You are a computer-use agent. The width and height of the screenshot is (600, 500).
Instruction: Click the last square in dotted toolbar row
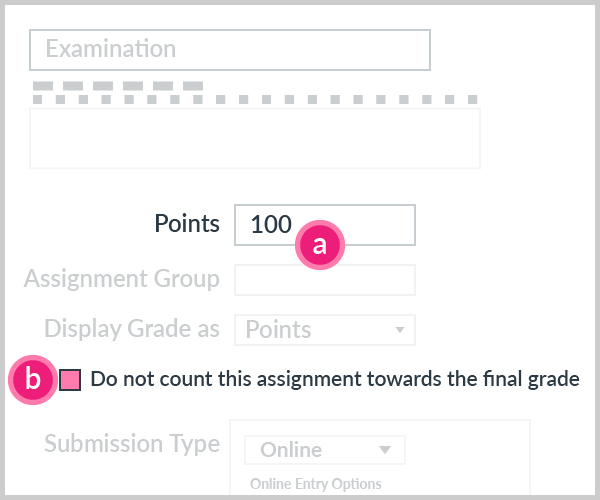473,99
